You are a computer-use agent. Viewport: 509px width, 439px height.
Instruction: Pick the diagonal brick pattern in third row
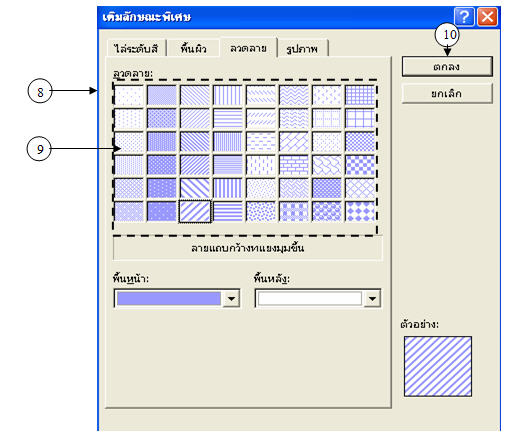coord(294,142)
